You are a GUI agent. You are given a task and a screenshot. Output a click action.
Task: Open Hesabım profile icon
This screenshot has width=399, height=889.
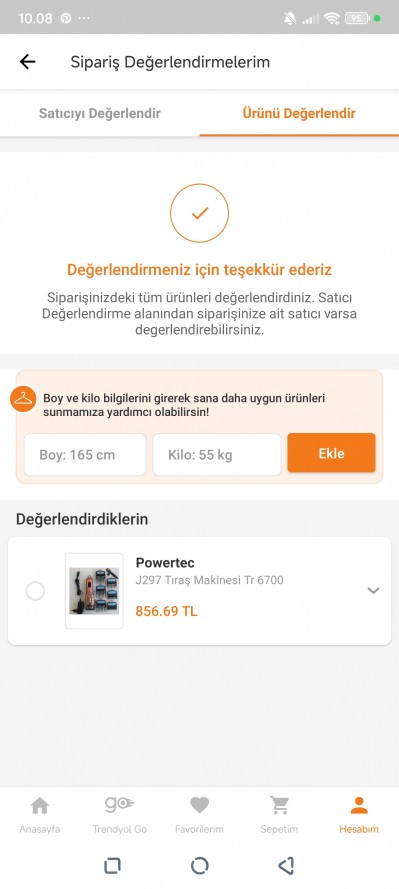pyautogui.click(x=359, y=805)
